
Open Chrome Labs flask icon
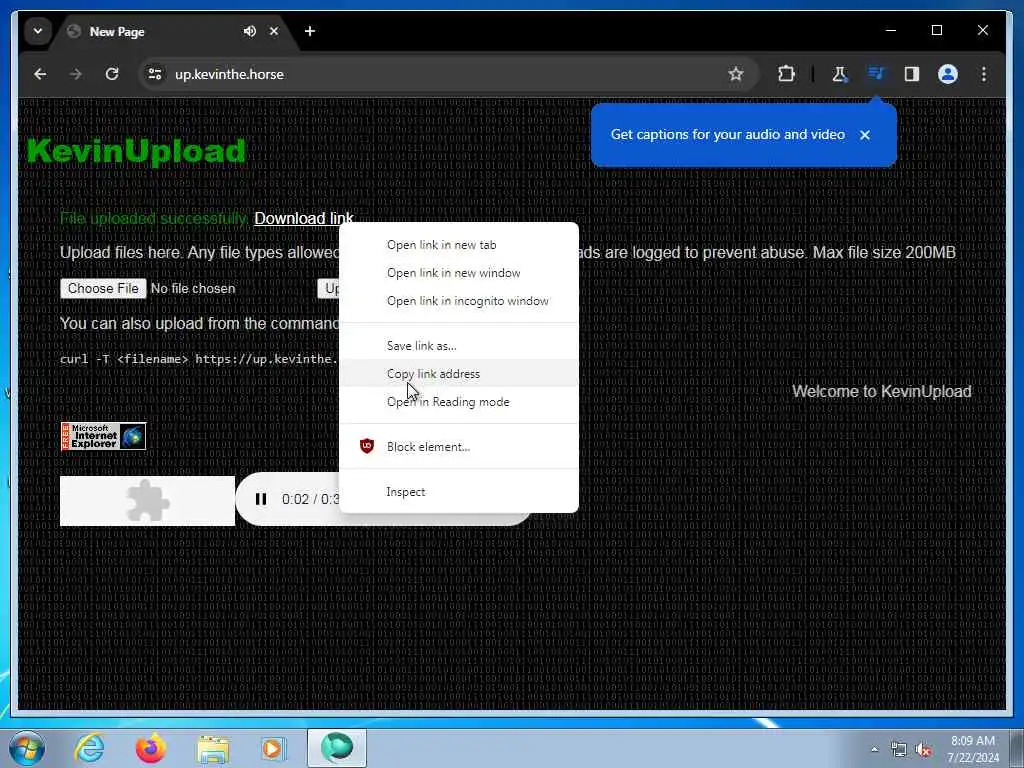point(839,74)
